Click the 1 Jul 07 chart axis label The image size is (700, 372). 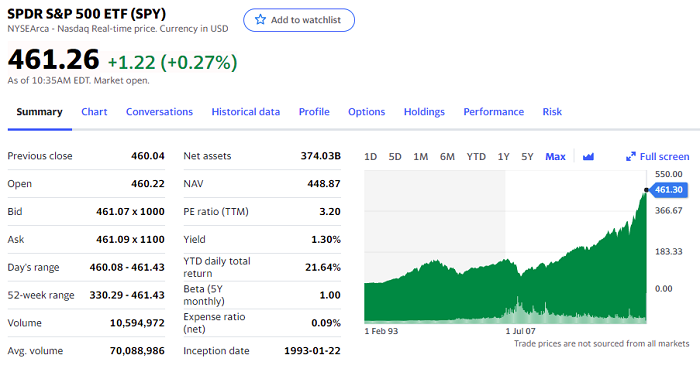point(521,331)
